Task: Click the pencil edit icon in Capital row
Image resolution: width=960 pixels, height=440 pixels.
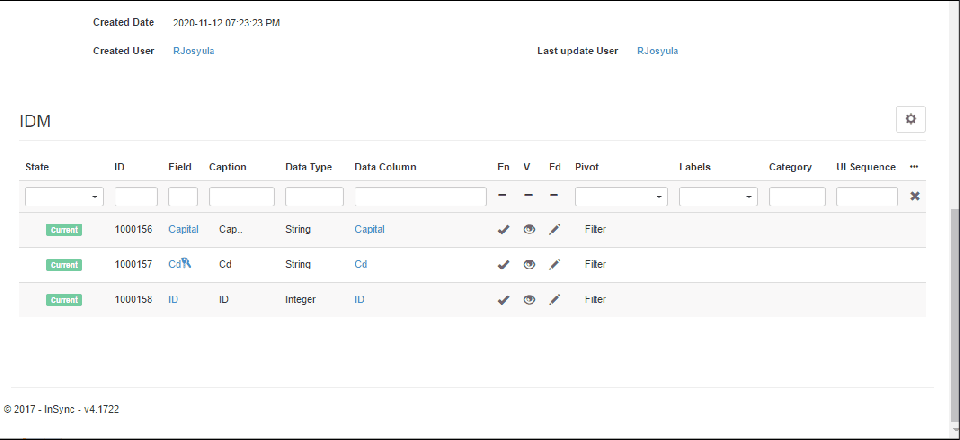Action: point(555,230)
